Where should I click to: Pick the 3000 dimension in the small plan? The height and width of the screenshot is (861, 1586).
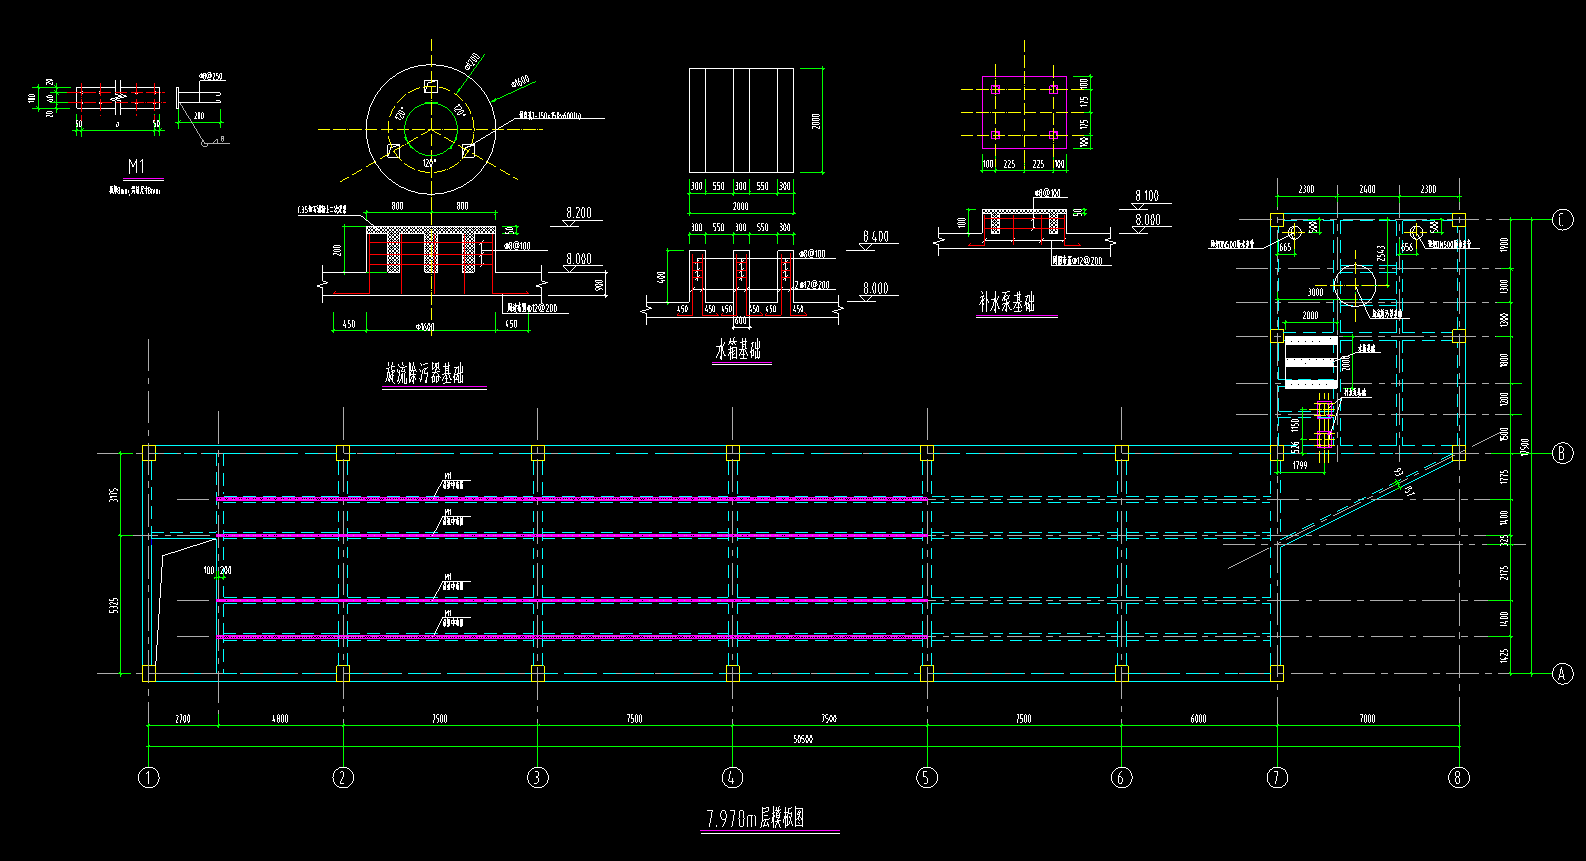1316,292
